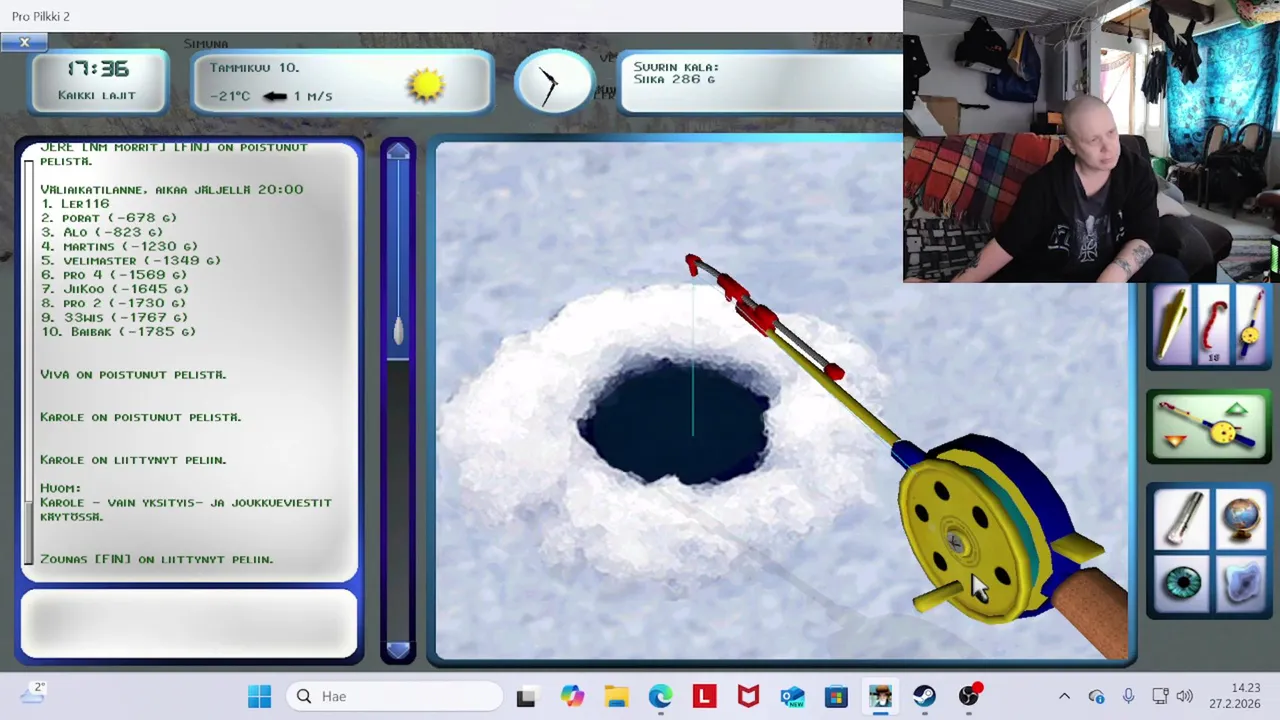Viewport: 1280px width, 720px height.
Task: Click 'Viva on poistunut pelistä' message
Action: pos(134,374)
